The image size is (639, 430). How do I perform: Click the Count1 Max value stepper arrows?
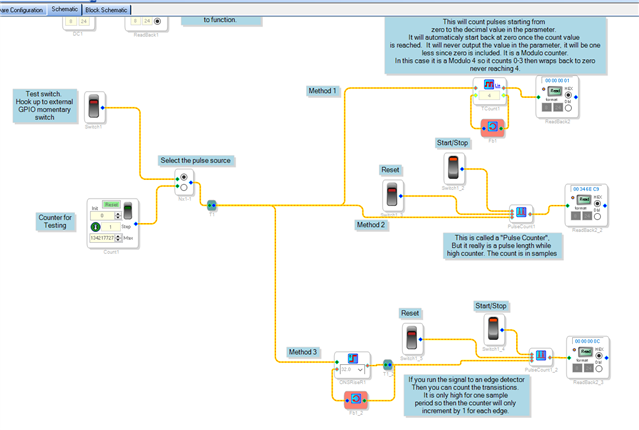coord(118,238)
